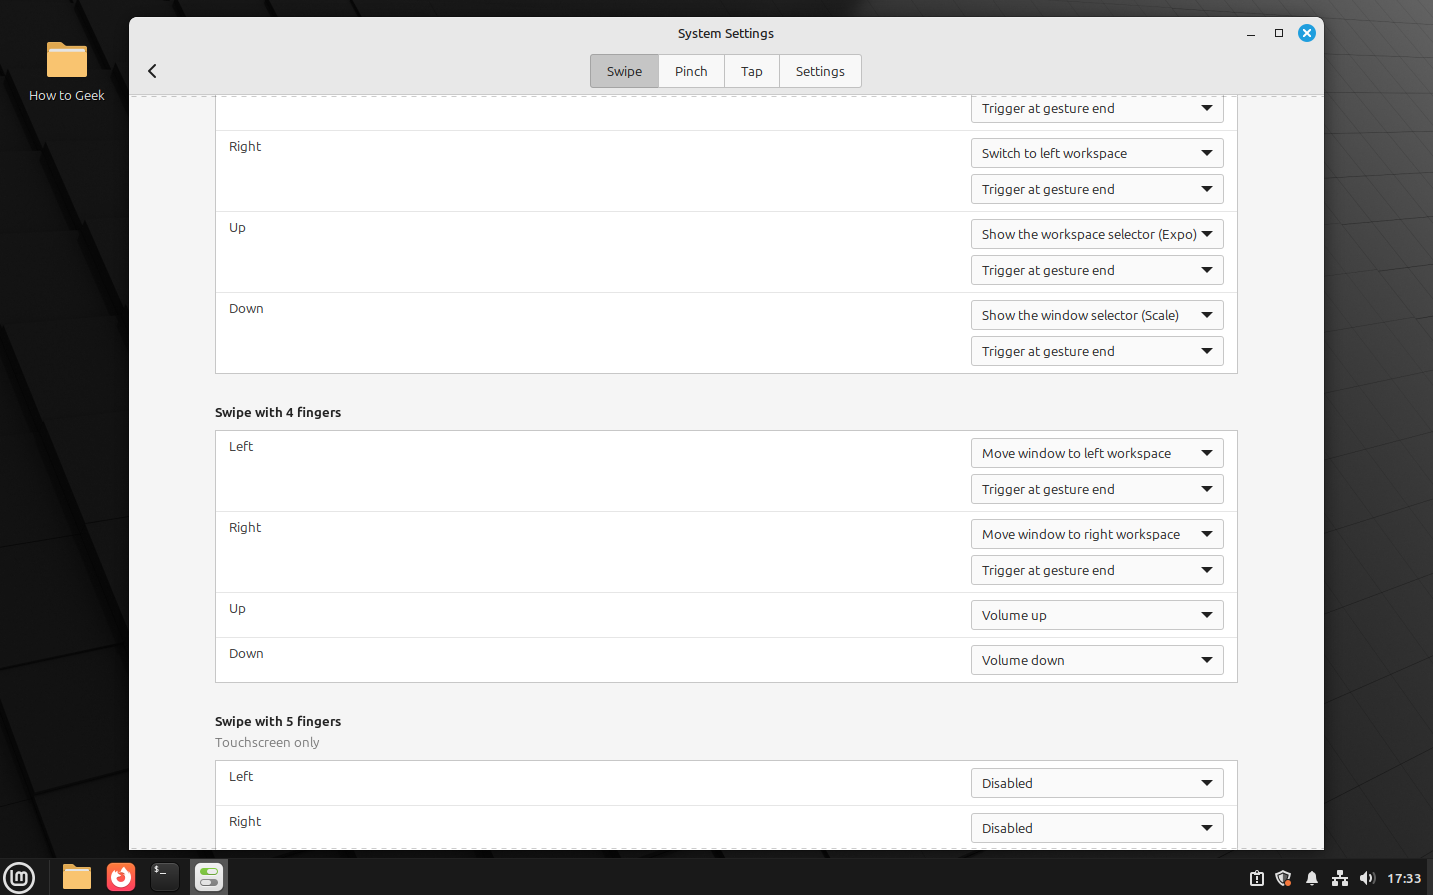Screen dimensions: 1433x895
Task: Open the Settings tab of gesture options
Action: [820, 71]
